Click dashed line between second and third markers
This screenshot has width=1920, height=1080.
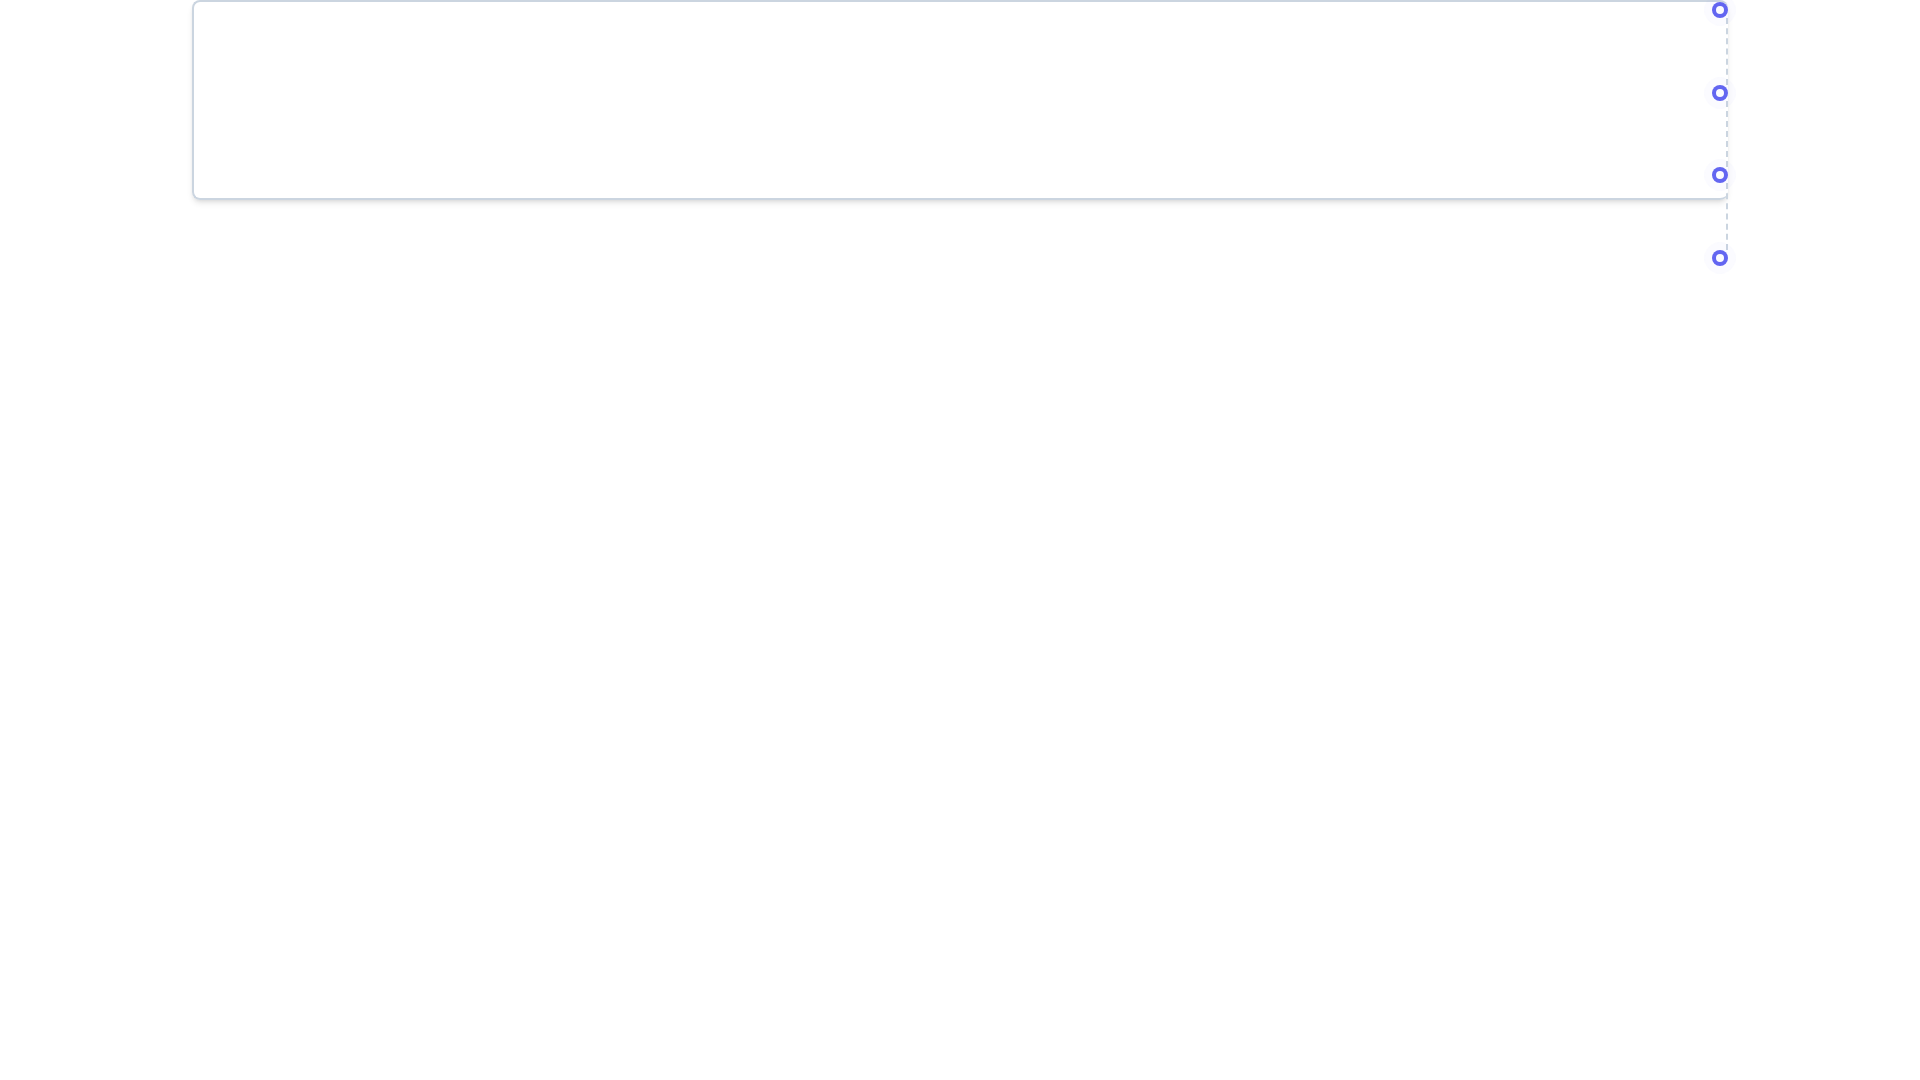pos(1726,134)
